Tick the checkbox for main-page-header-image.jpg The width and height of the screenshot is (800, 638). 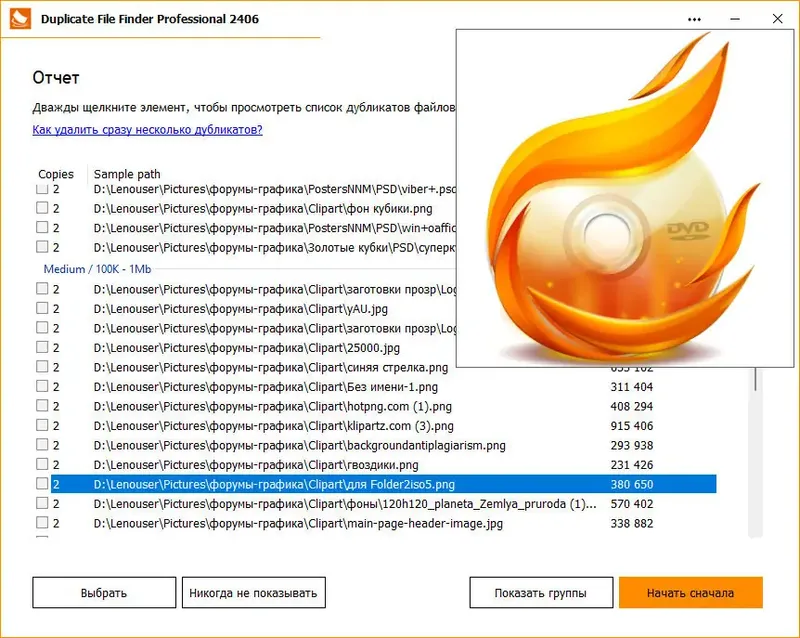point(42,522)
